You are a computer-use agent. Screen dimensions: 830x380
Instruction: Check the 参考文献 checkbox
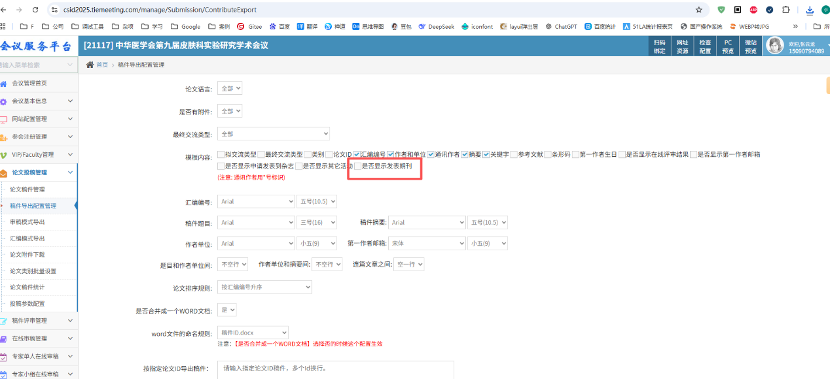click(515, 155)
